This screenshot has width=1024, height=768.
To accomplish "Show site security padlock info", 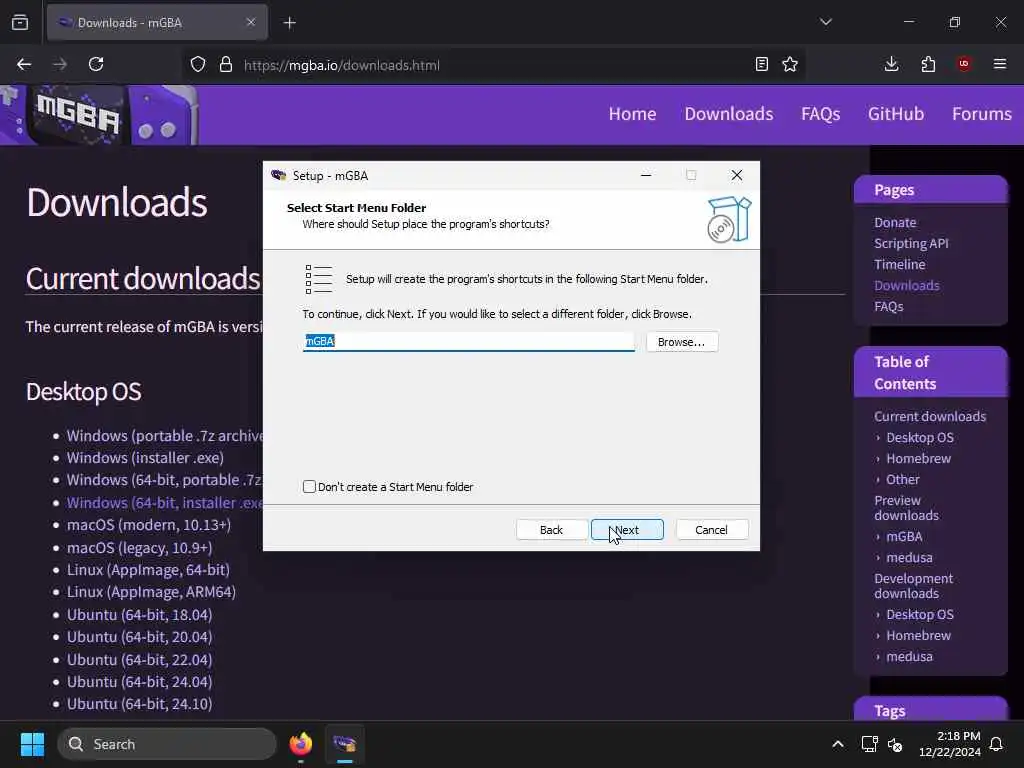I will 226,64.
